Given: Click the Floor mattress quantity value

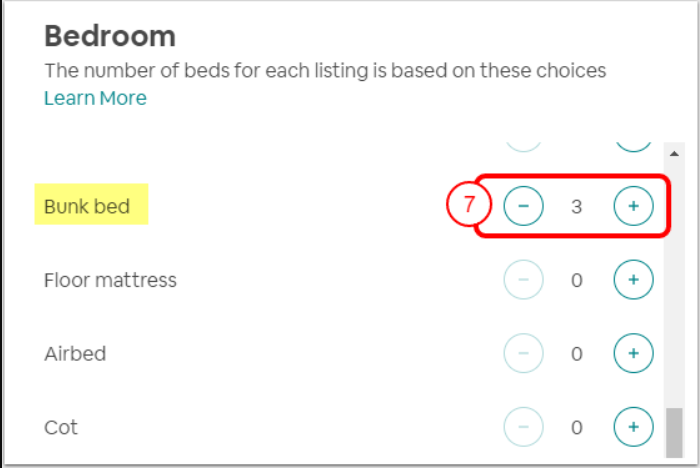Looking at the screenshot, I should tap(577, 280).
